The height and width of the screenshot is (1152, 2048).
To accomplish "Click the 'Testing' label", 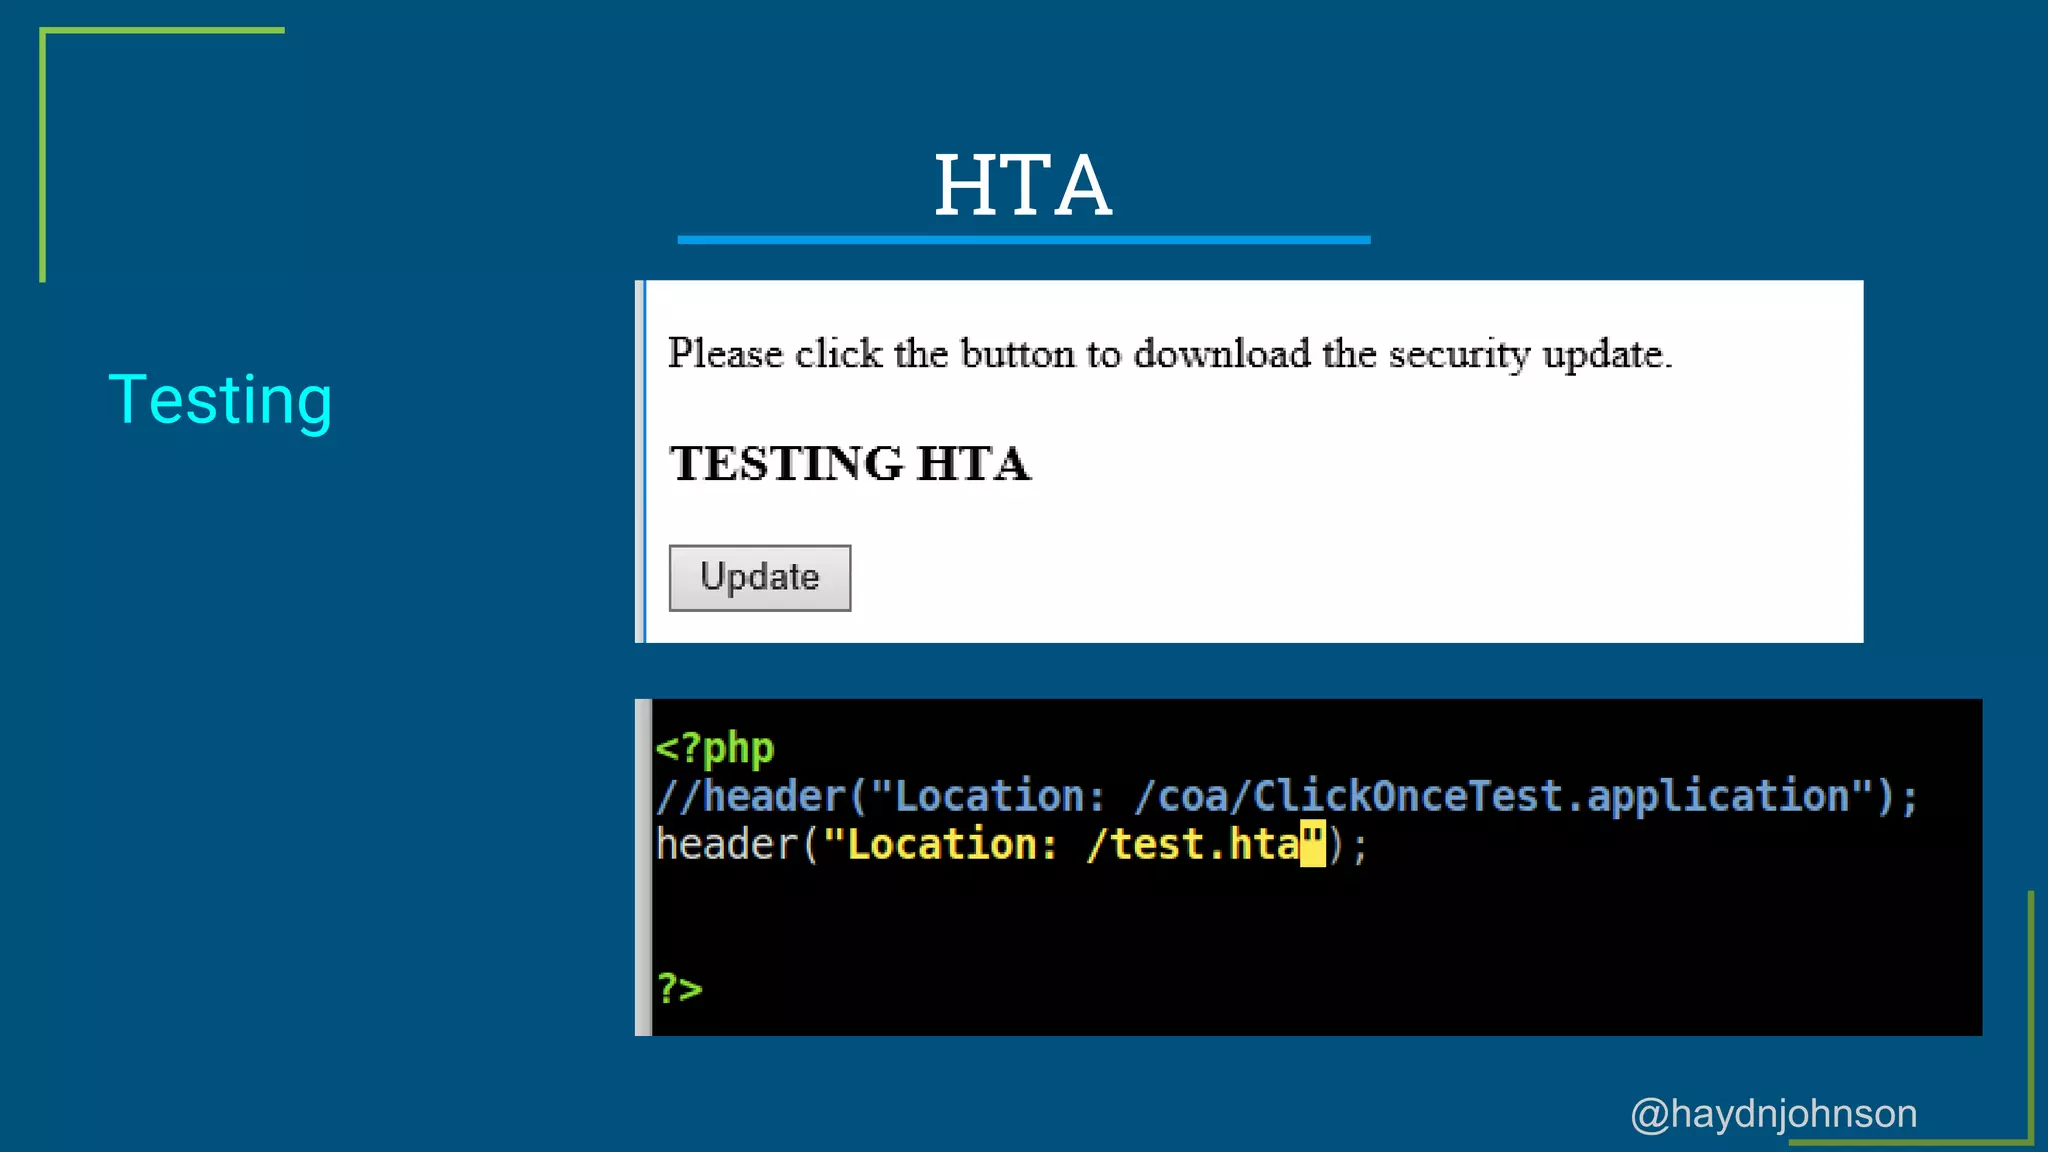I will tap(220, 399).
